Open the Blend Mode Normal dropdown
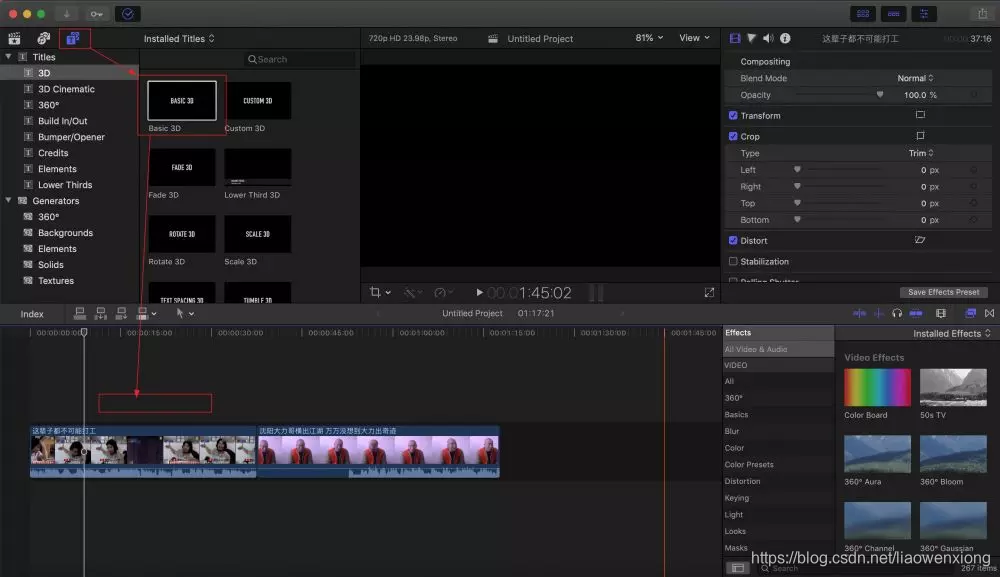Image resolution: width=1000 pixels, height=577 pixels. tap(915, 78)
